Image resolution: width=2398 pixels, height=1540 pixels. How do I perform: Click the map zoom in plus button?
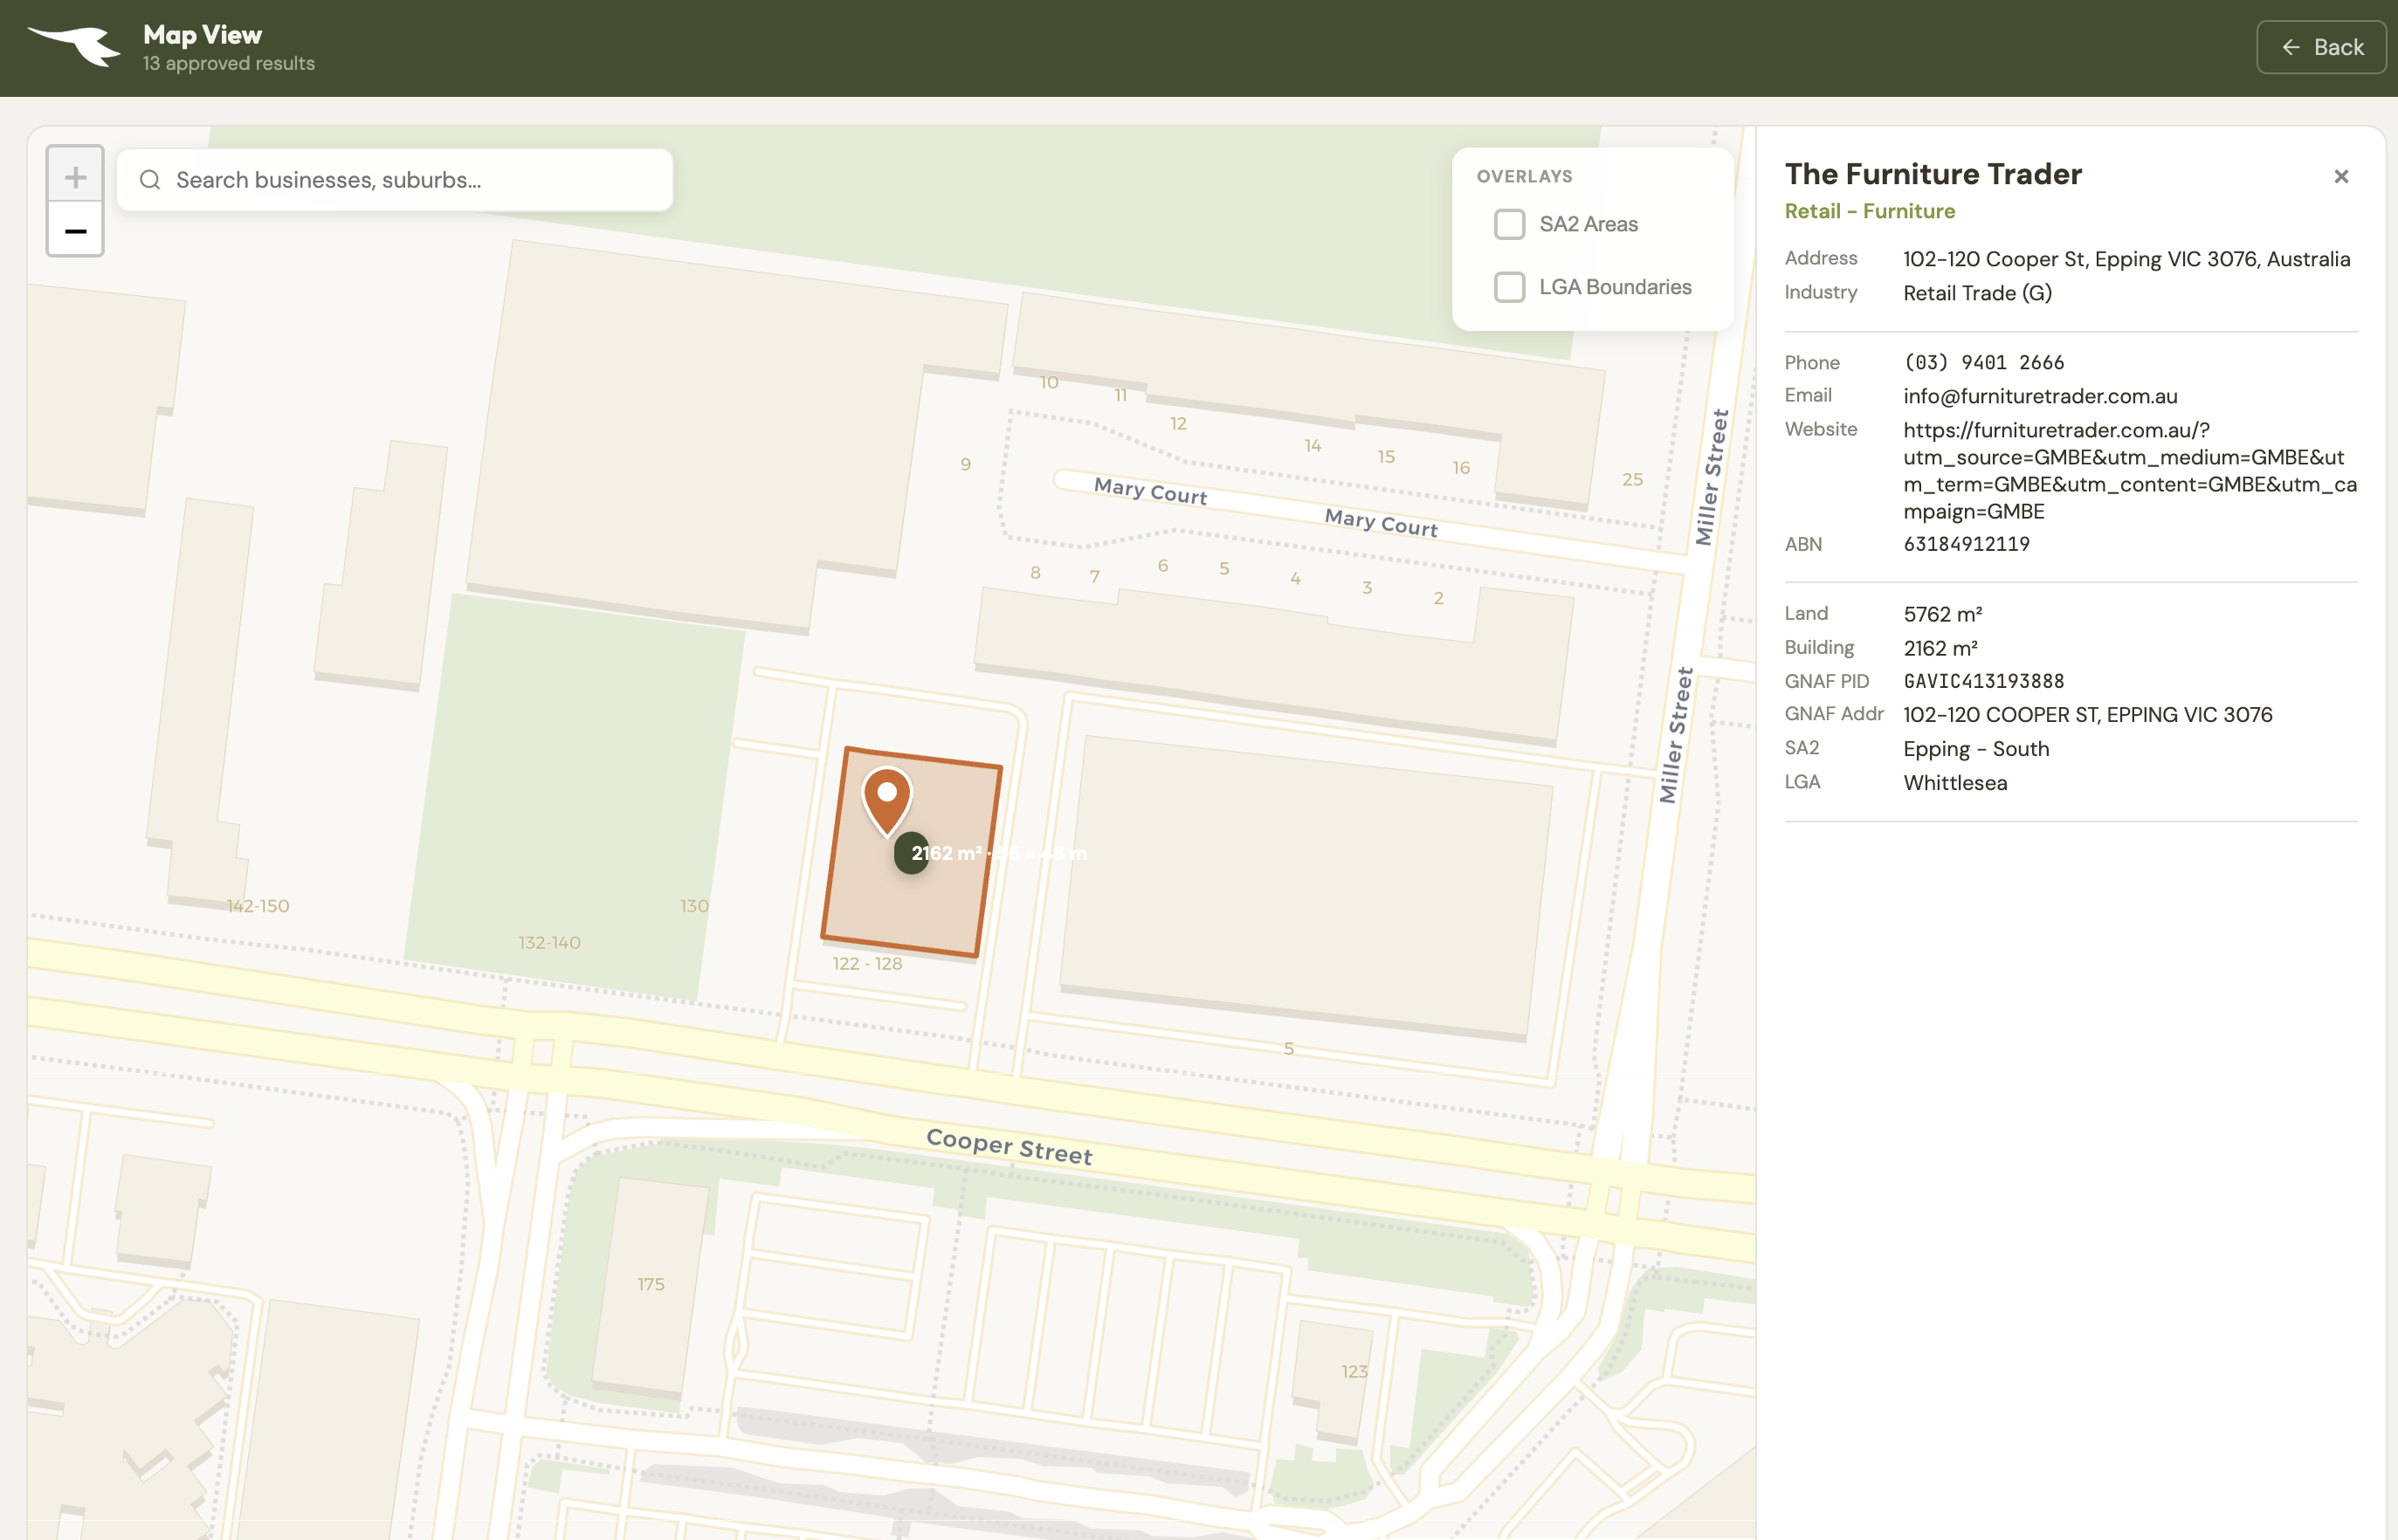pos(75,177)
